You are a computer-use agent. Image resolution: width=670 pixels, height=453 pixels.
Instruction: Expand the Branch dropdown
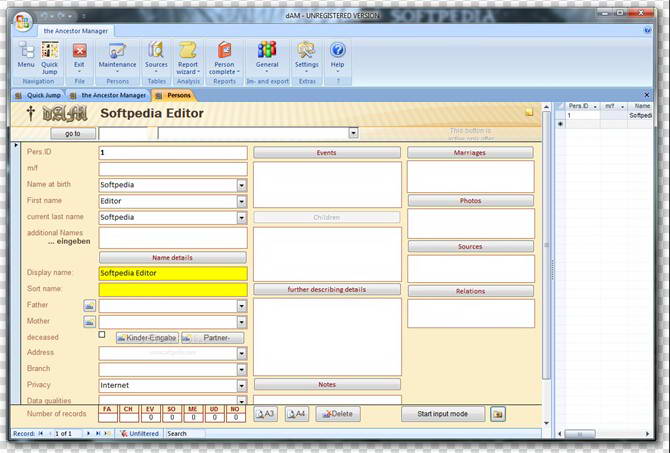[242, 370]
